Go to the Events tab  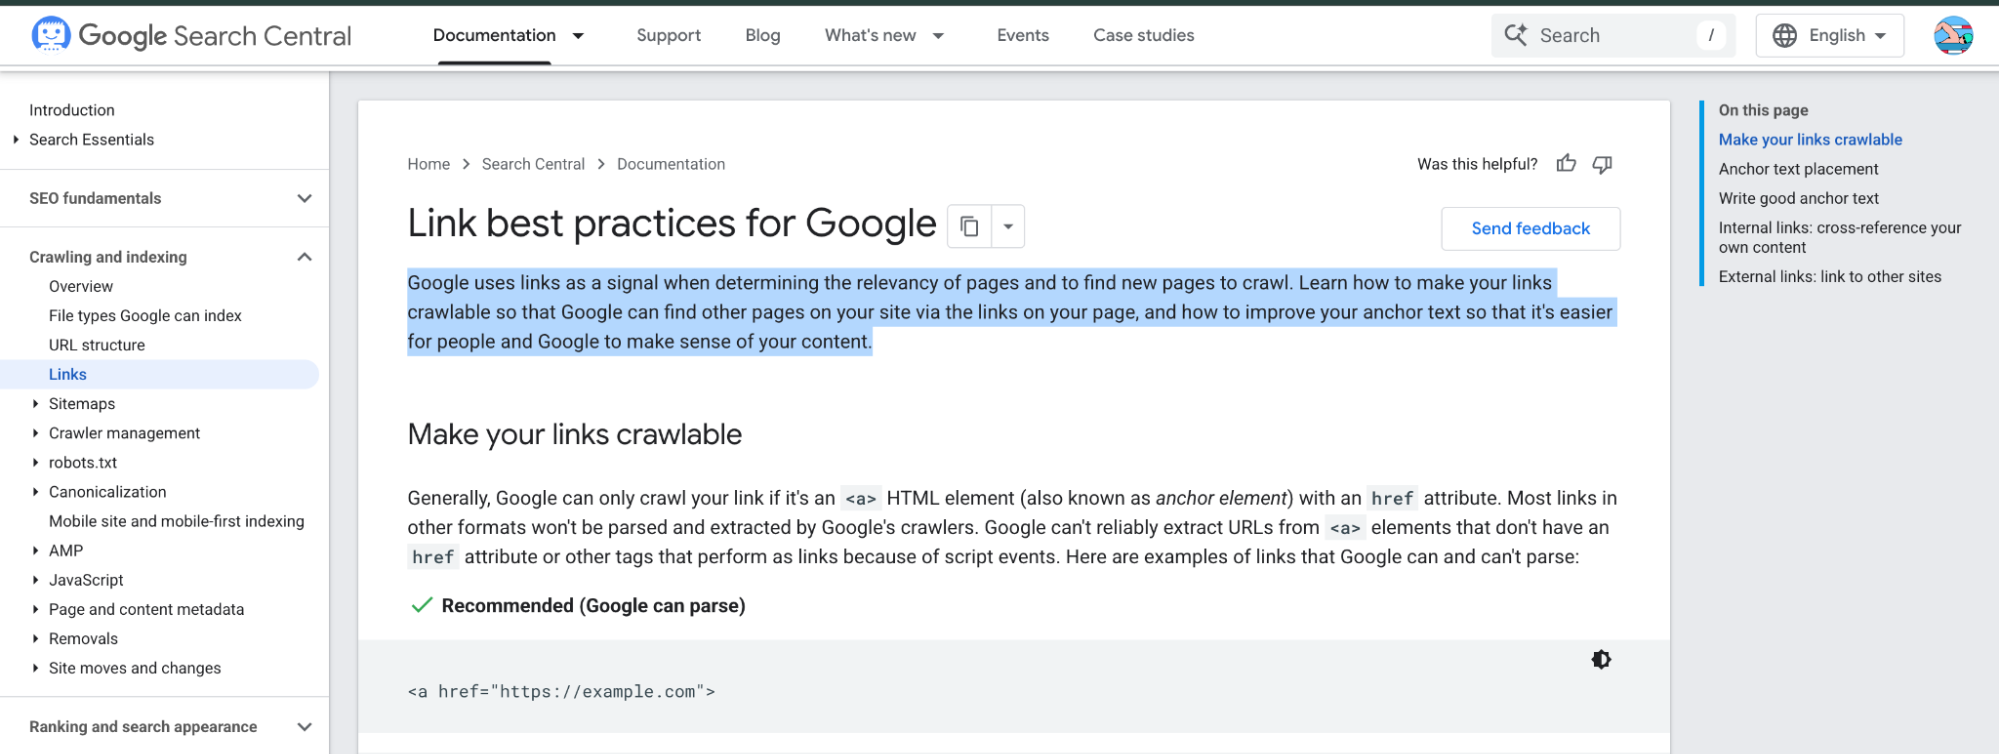(x=1023, y=35)
